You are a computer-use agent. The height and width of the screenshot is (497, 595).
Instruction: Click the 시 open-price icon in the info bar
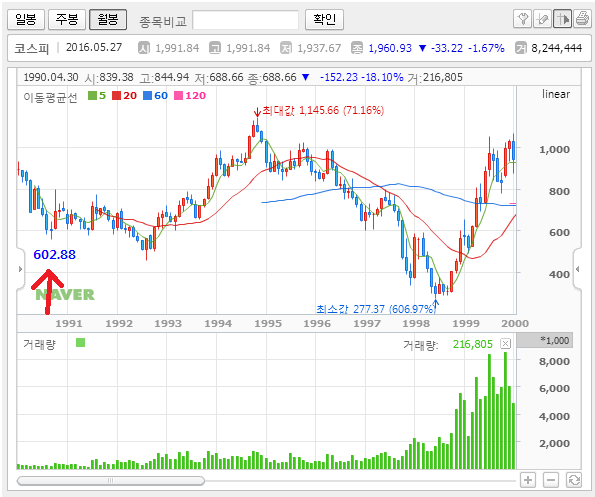point(144,48)
